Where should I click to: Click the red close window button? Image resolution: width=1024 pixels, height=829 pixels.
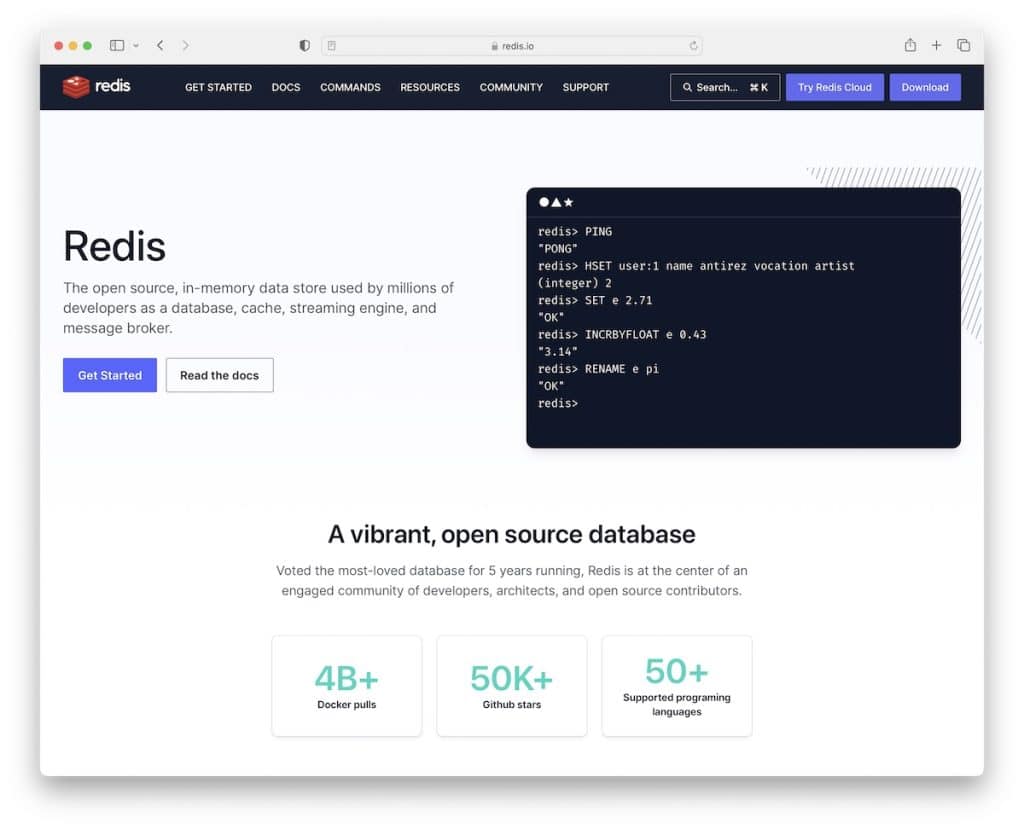[x=59, y=46]
